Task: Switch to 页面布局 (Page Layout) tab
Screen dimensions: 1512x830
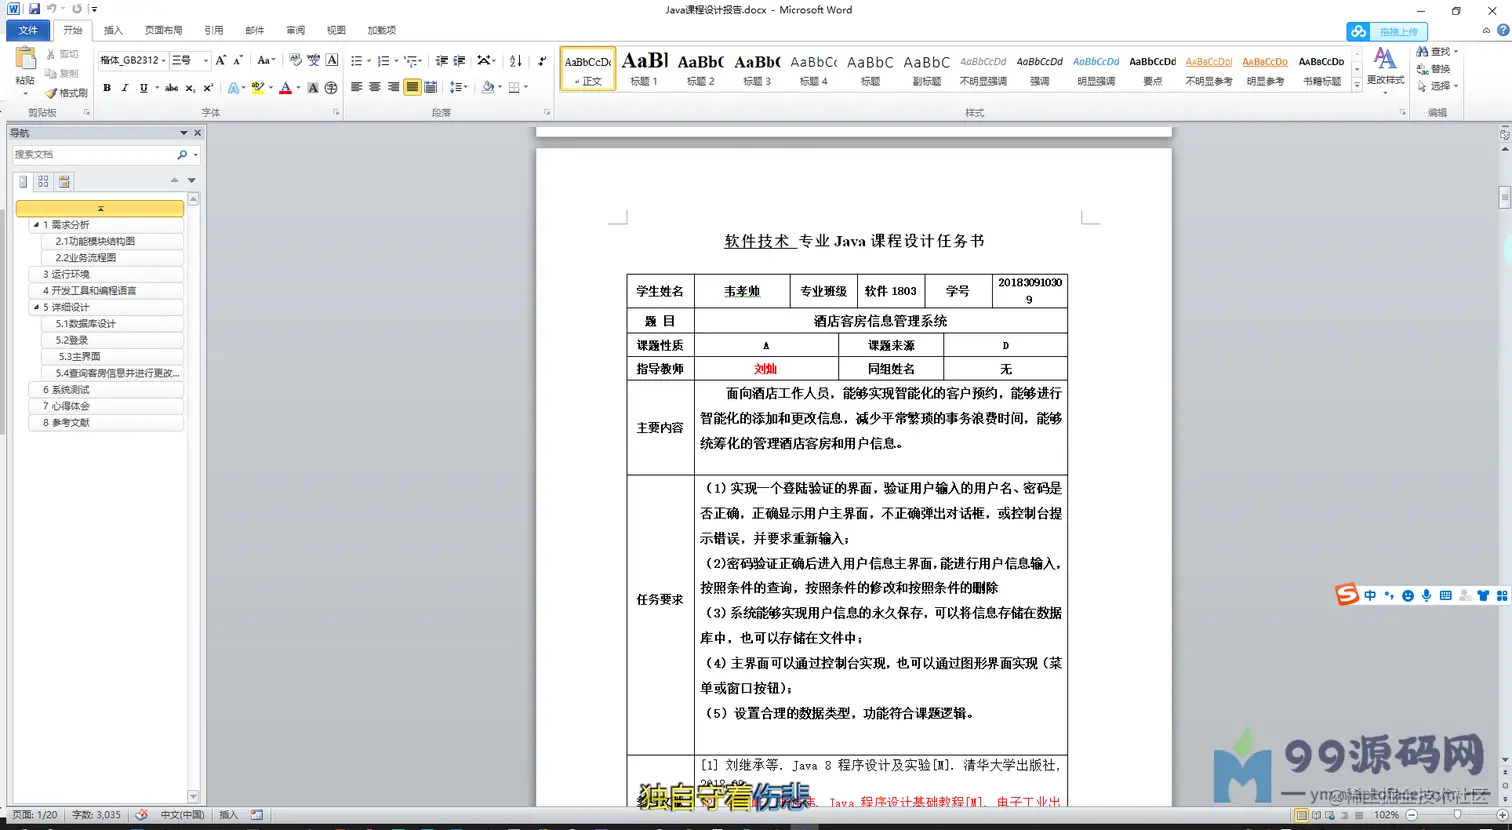Action: pyautogui.click(x=163, y=30)
